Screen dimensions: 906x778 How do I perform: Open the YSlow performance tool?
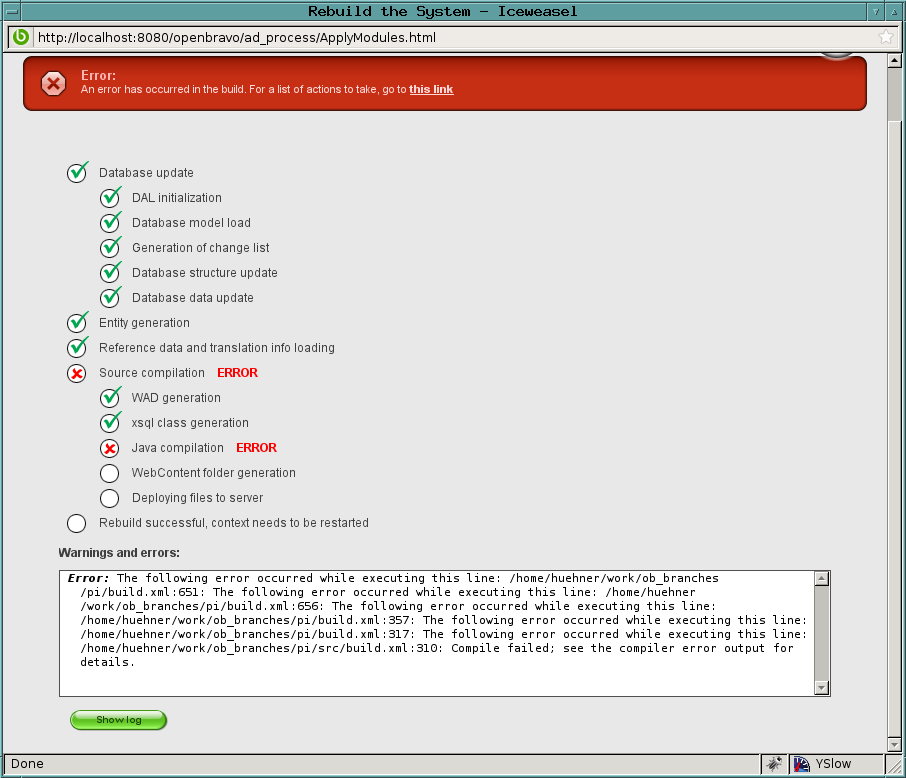pos(822,764)
